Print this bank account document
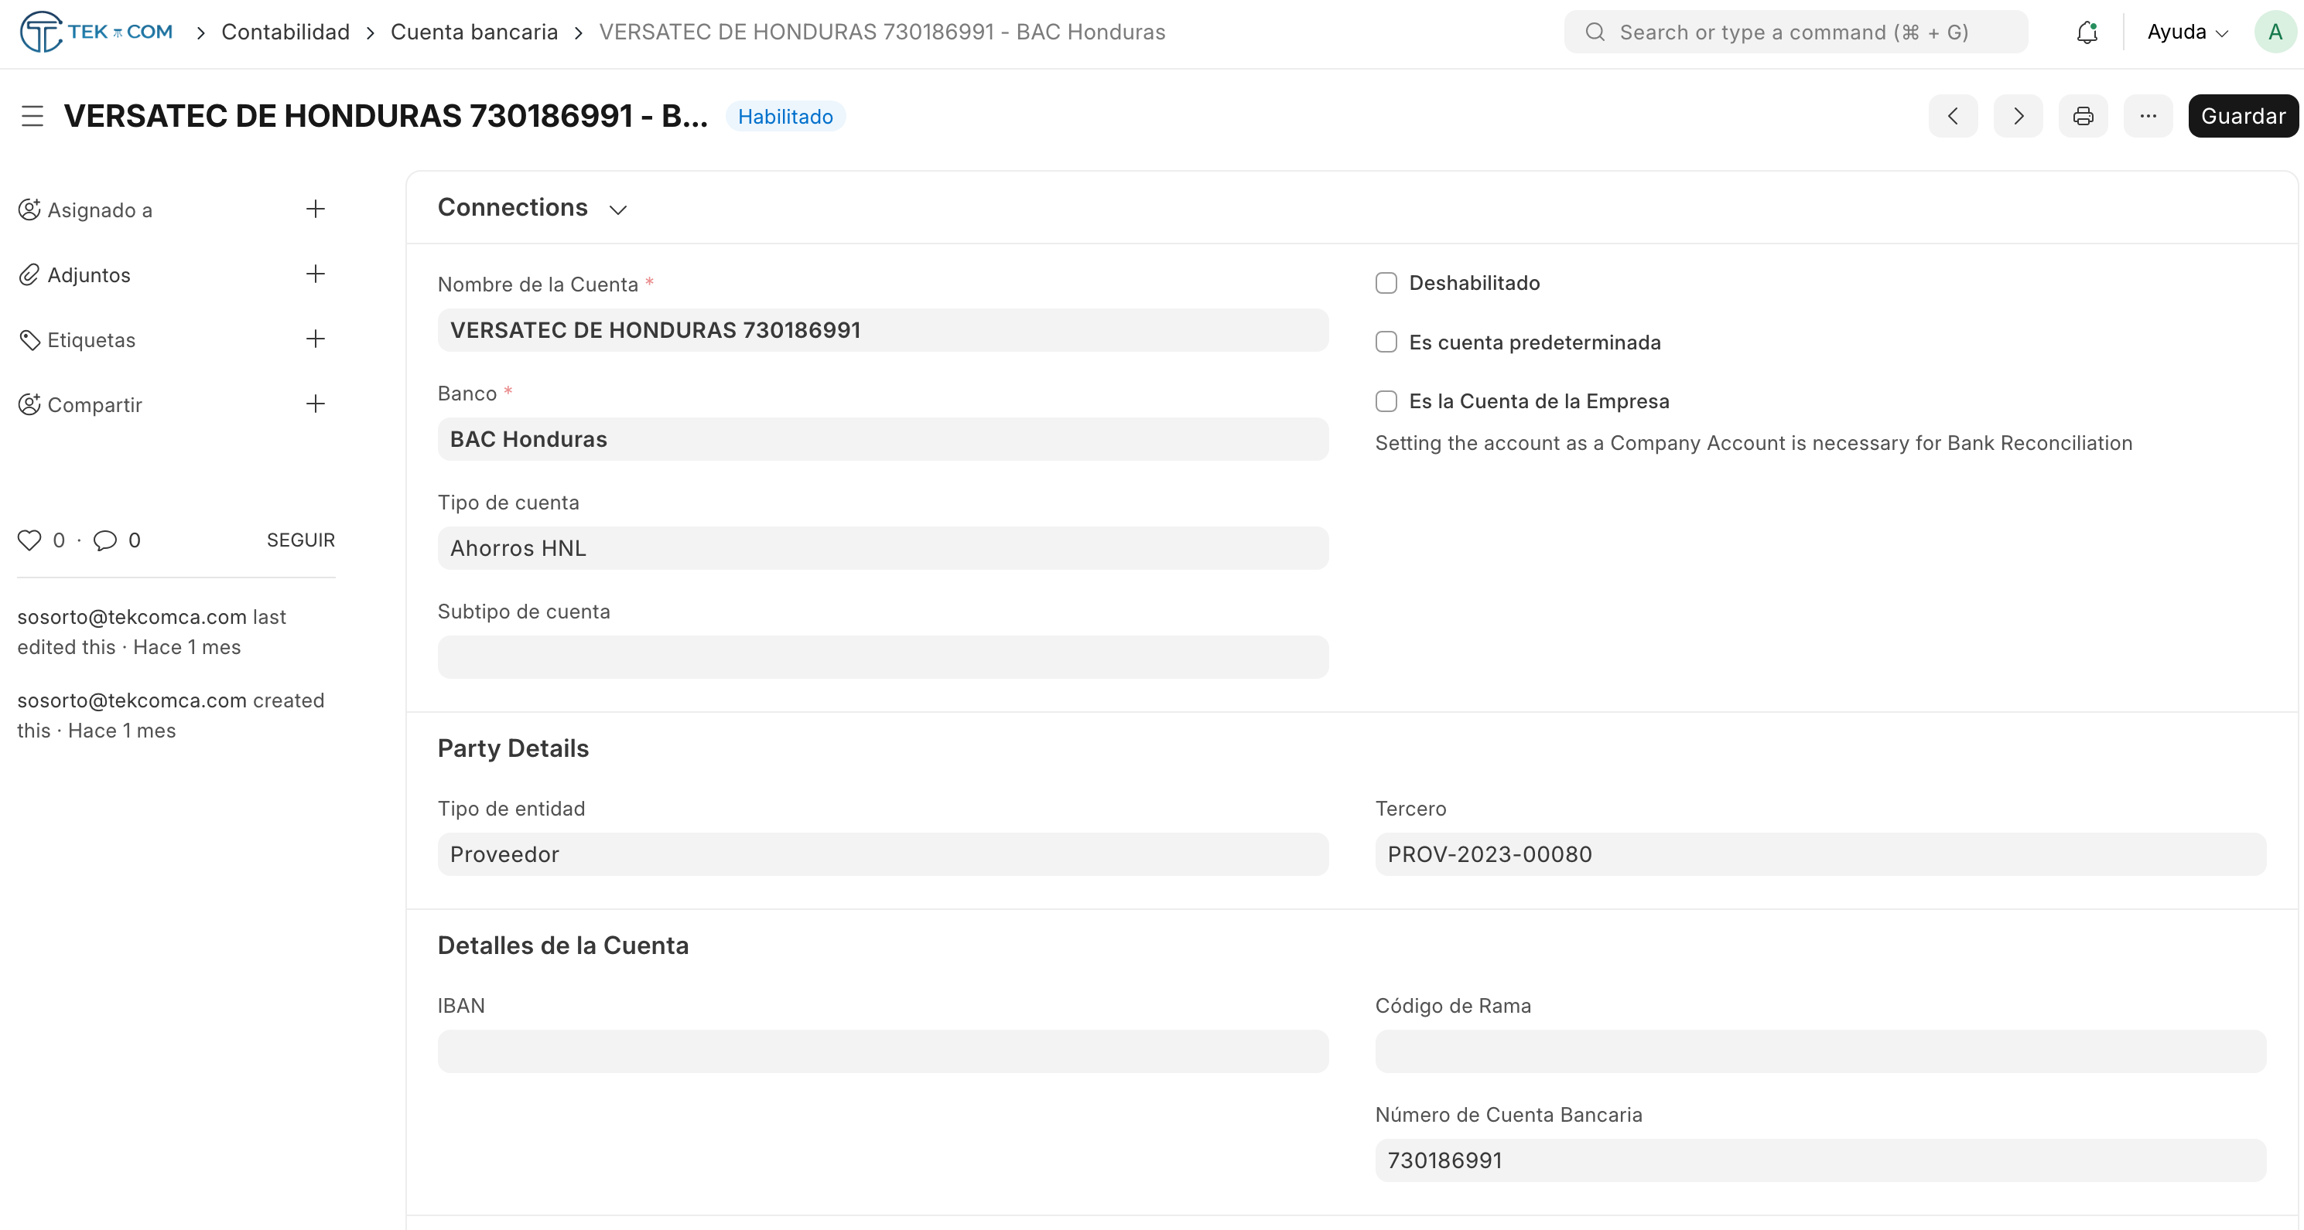The height and width of the screenshot is (1230, 2304). pos(2083,116)
